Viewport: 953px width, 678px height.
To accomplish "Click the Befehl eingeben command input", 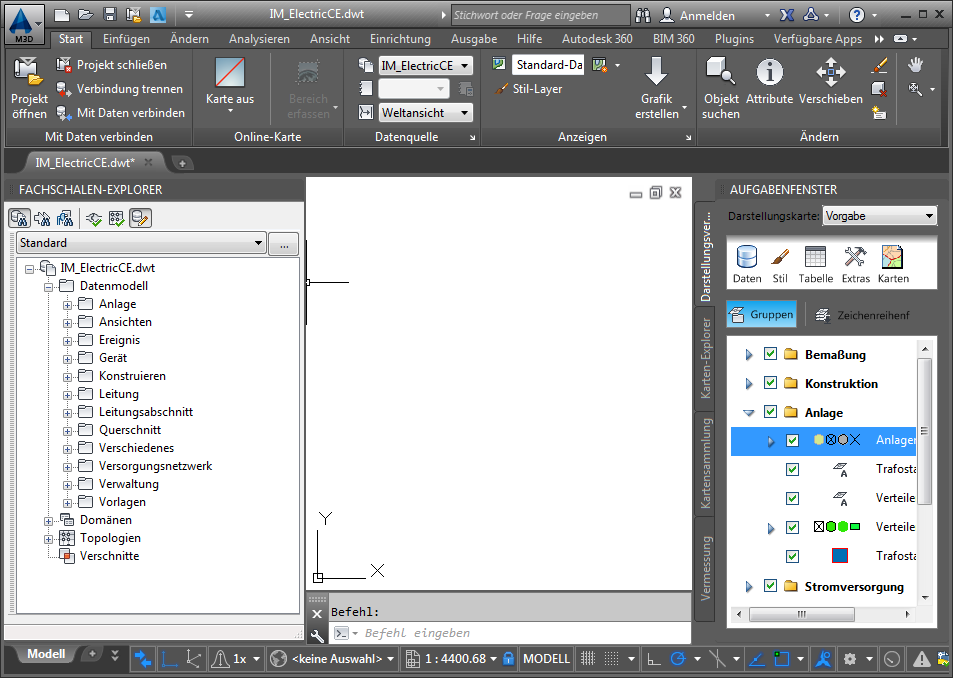I will pyautogui.click(x=511, y=633).
